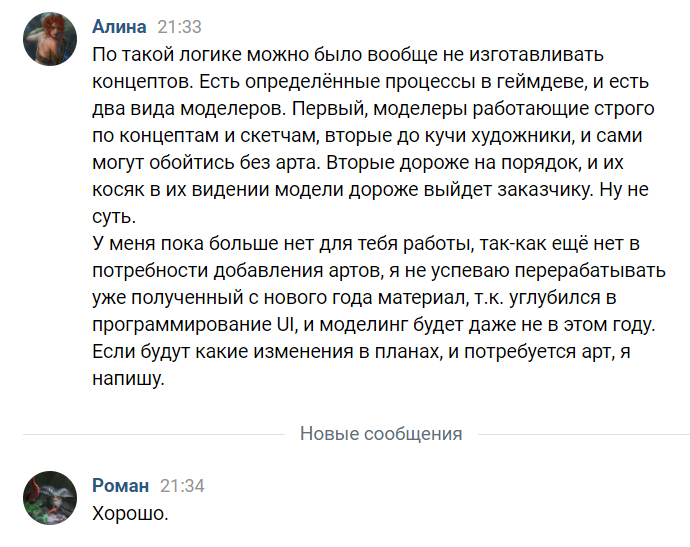
Task: Click the divider line right of "Новые сообщения"
Action: (x=582, y=434)
